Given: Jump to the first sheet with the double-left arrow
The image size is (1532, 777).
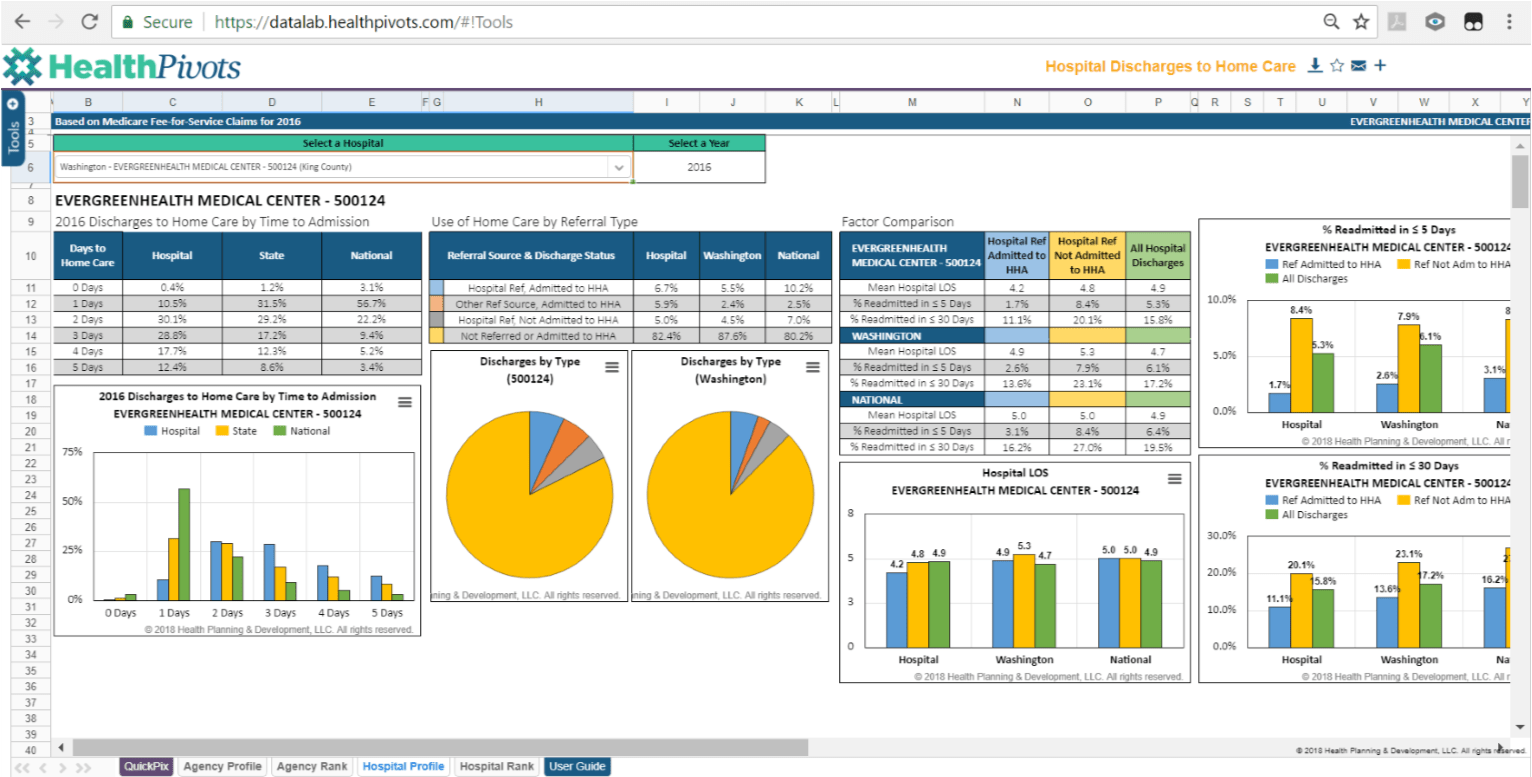Looking at the screenshot, I should pyautogui.click(x=21, y=767).
